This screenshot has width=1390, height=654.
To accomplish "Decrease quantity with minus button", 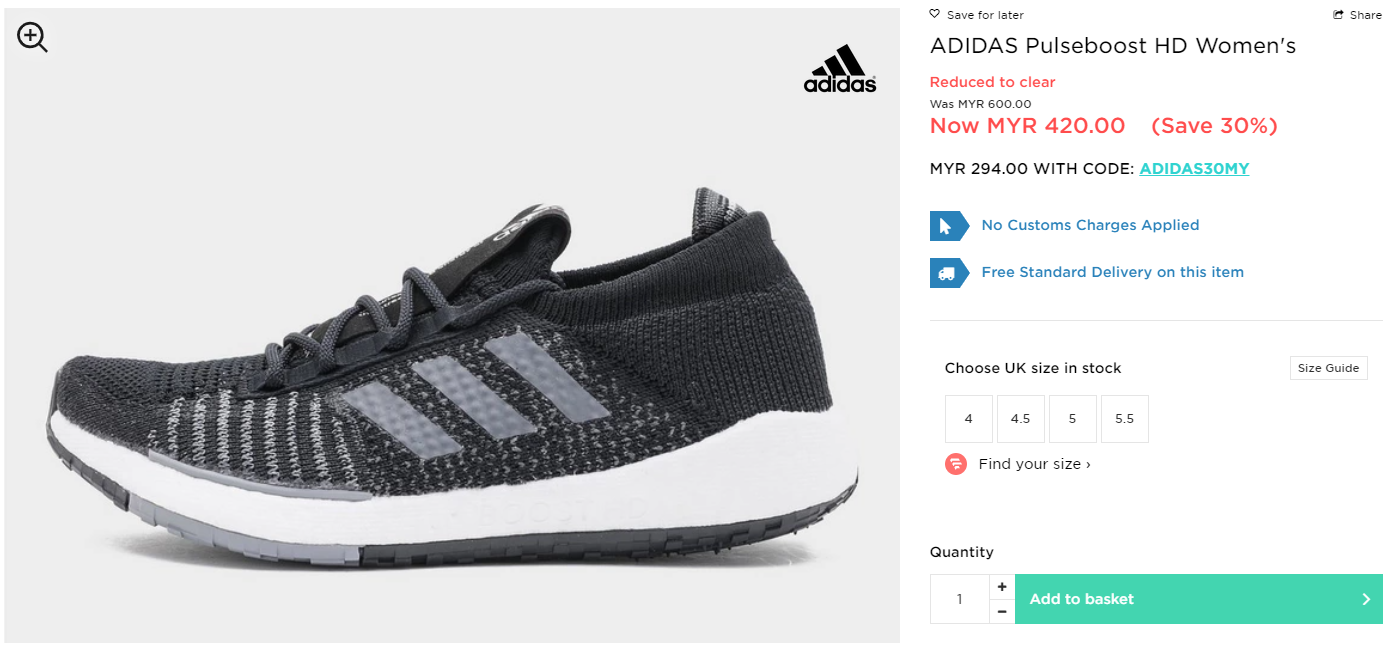I will [x=1002, y=611].
